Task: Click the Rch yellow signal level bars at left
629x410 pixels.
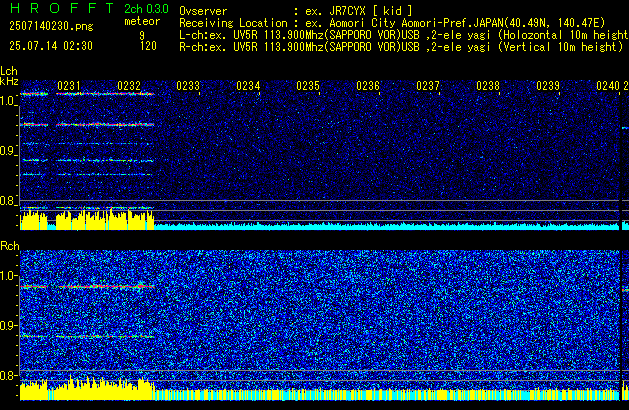Action: tap(87, 389)
